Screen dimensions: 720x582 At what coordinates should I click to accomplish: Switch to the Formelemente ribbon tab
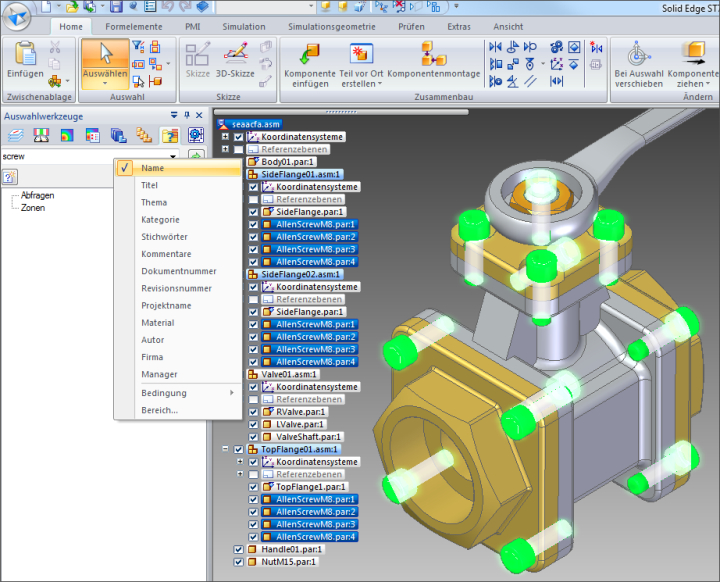click(134, 27)
